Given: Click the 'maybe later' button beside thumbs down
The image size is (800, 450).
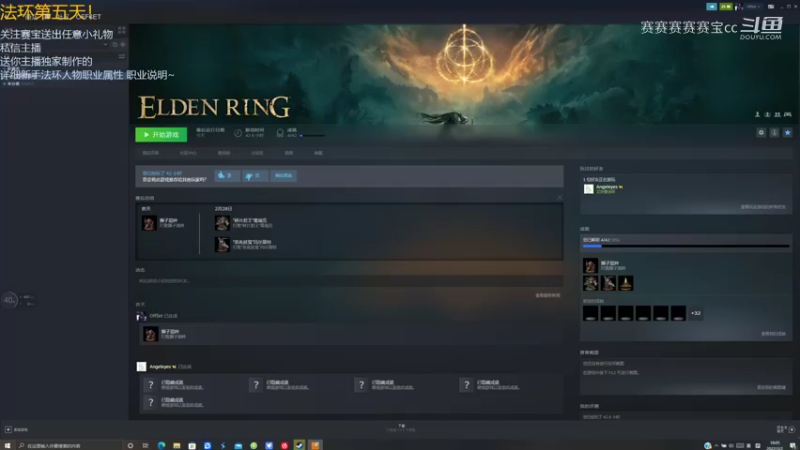Looking at the screenshot, I should (283, 176).
